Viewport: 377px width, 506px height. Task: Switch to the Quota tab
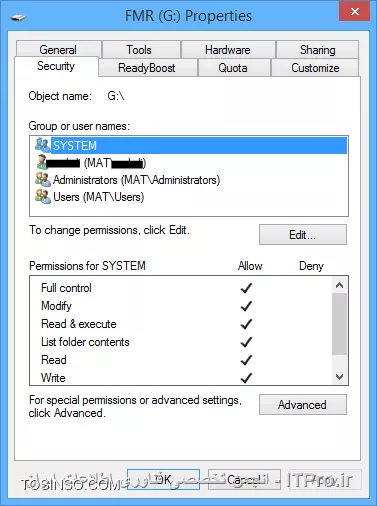[234, 68]
